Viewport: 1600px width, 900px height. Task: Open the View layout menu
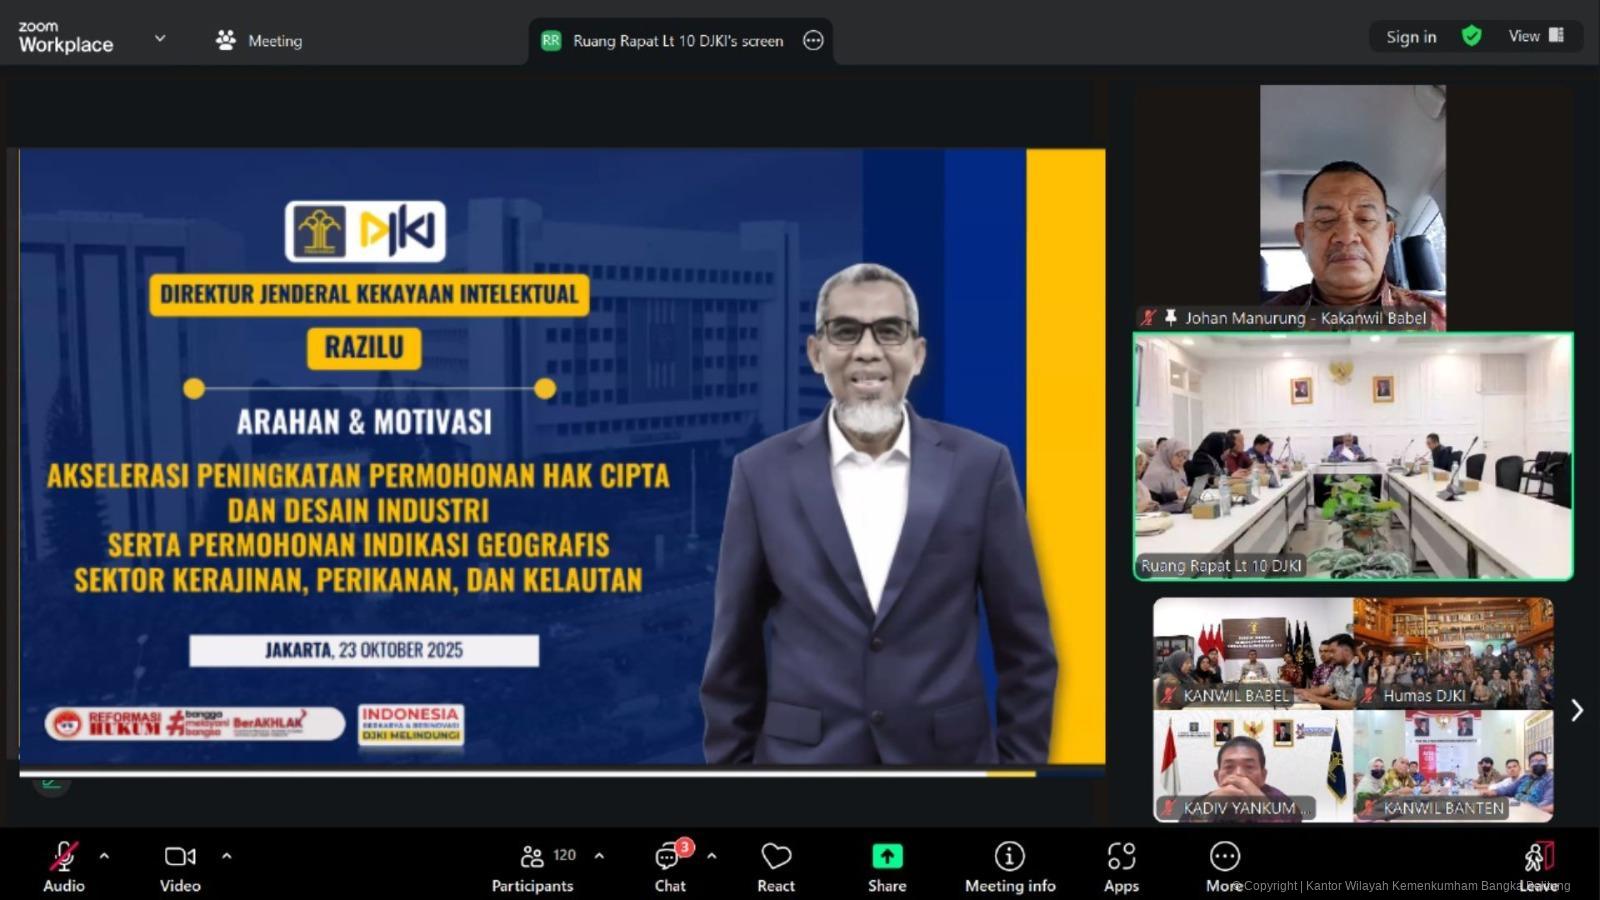1536,36
